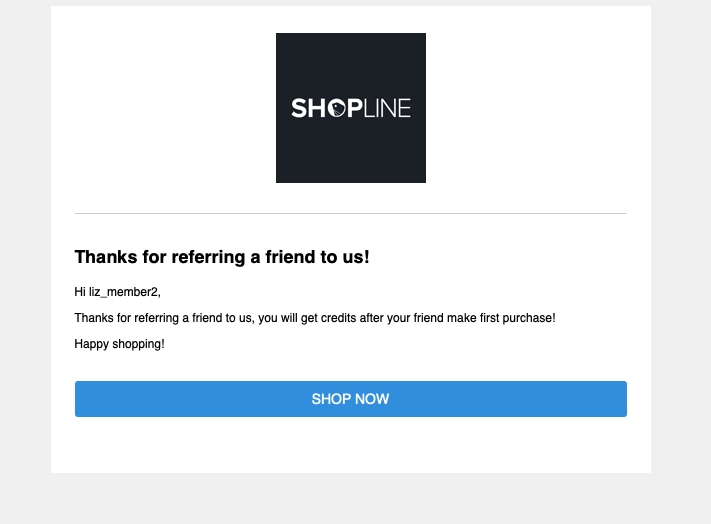Image resolution: width=711 pixels, height=524 pixels.
Task: Click the white space under the SHOP NOW button
Action: (351, 445)
